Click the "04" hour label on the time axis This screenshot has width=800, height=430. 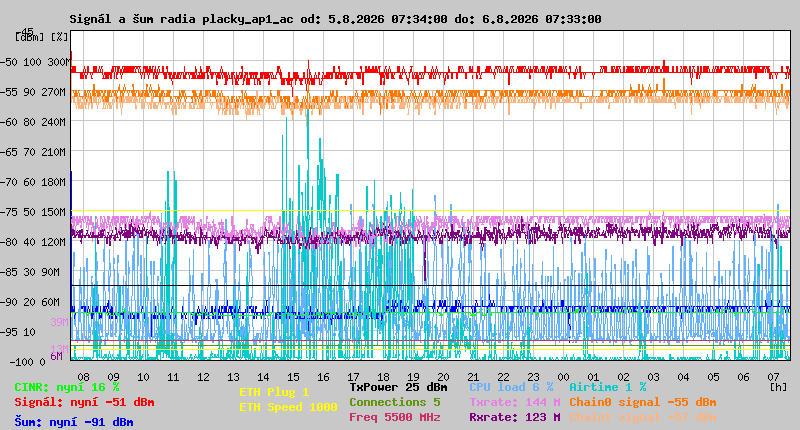coord(683,377)
